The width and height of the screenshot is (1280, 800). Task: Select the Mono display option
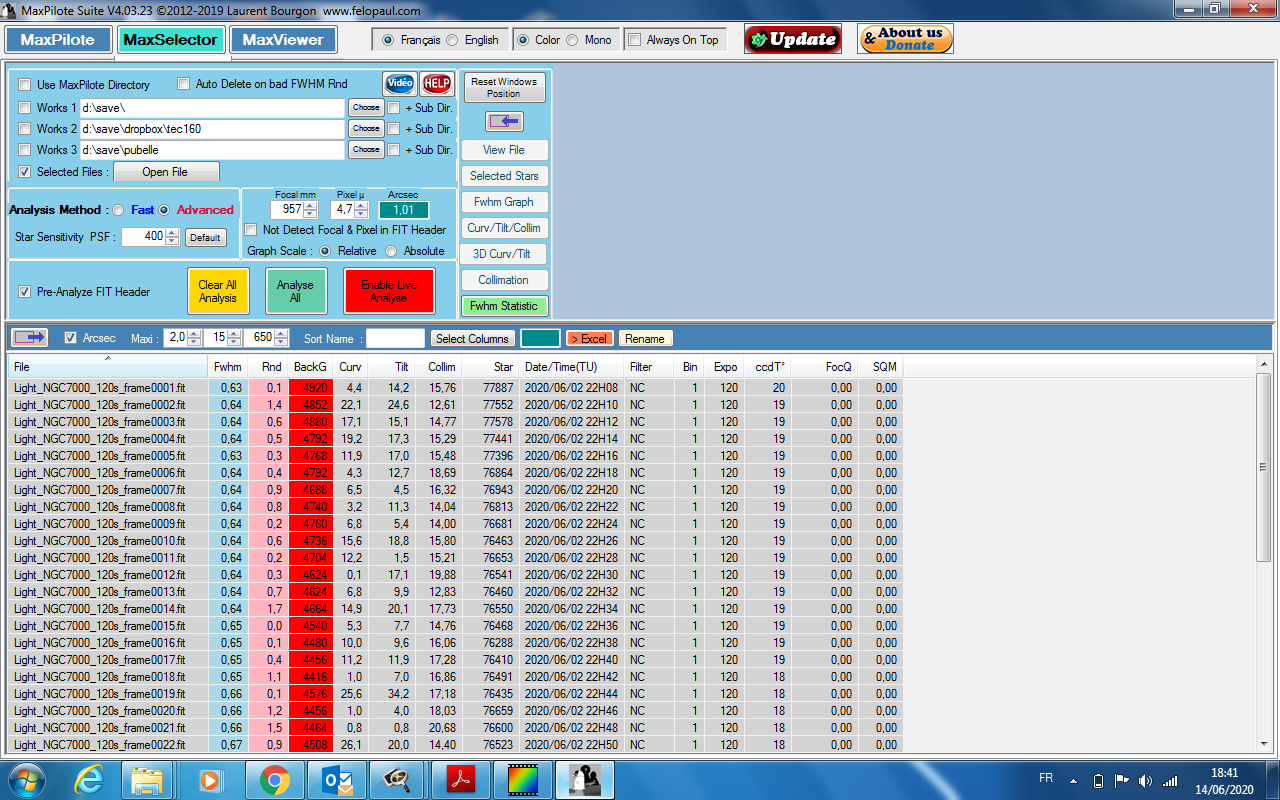[572, 40]
